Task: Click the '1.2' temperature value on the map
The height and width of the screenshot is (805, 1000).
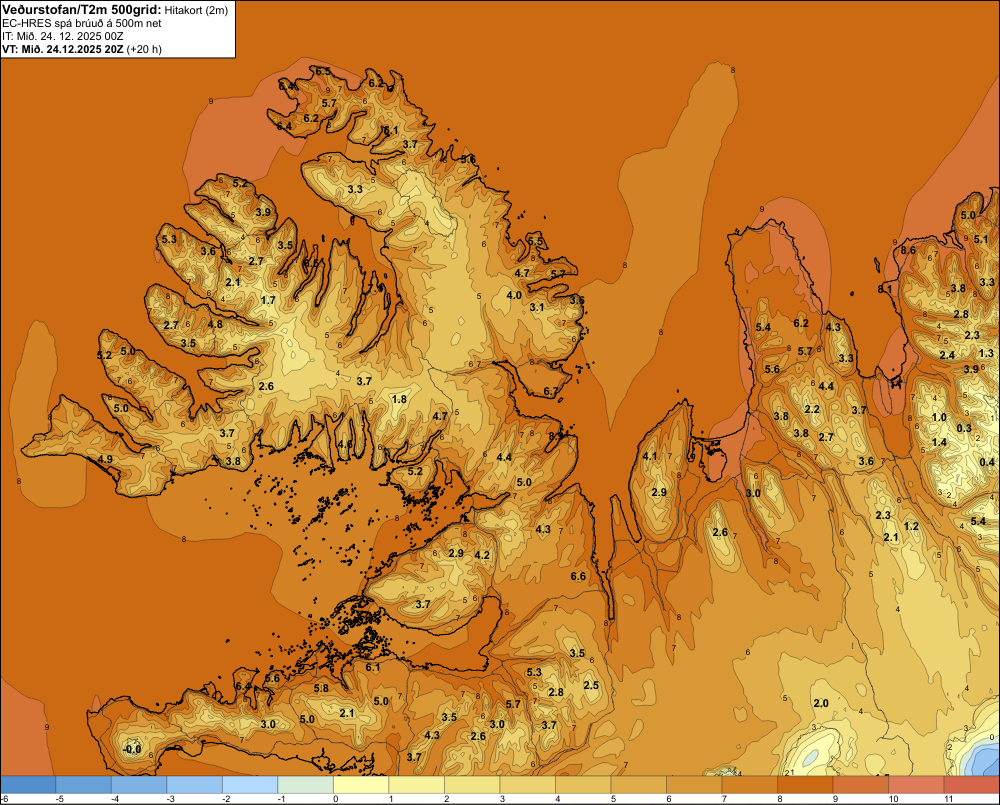Action: click(x=911, y=526)
